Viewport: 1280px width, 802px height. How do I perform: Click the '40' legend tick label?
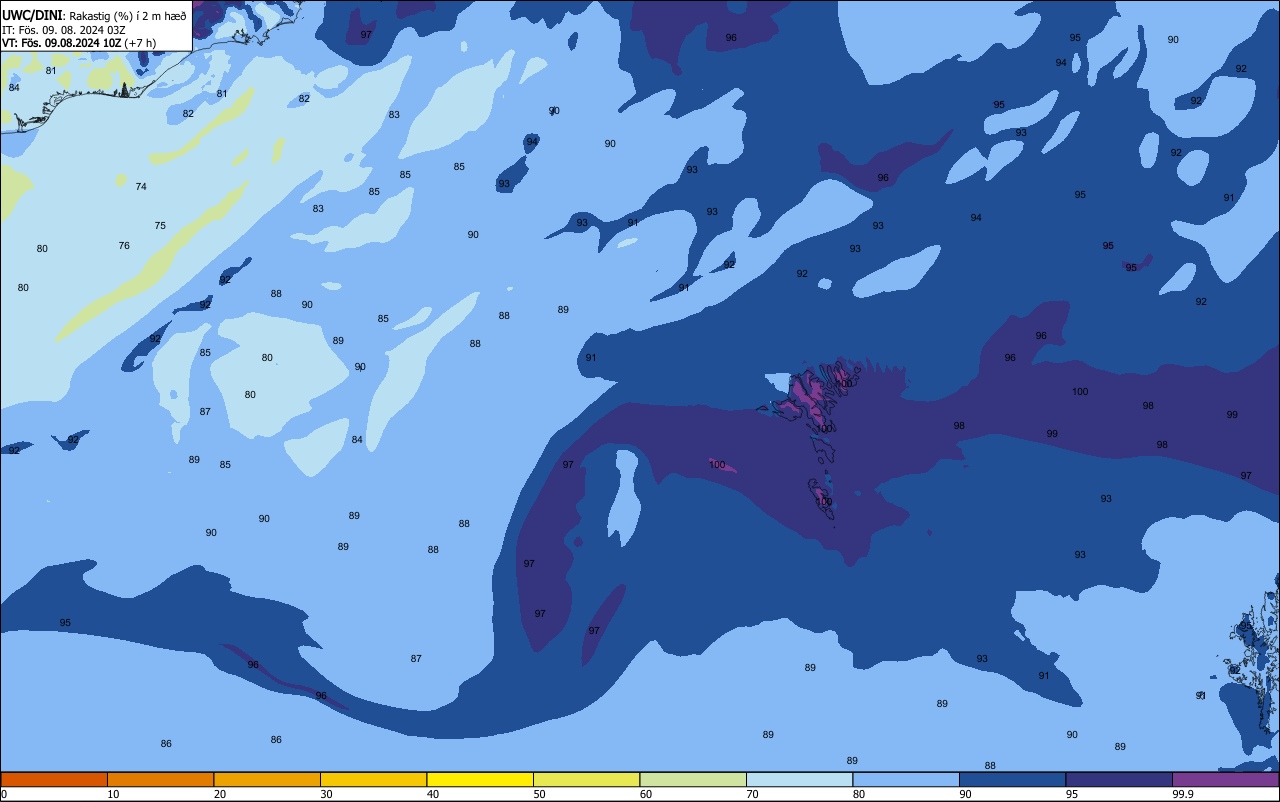point(433,794)
